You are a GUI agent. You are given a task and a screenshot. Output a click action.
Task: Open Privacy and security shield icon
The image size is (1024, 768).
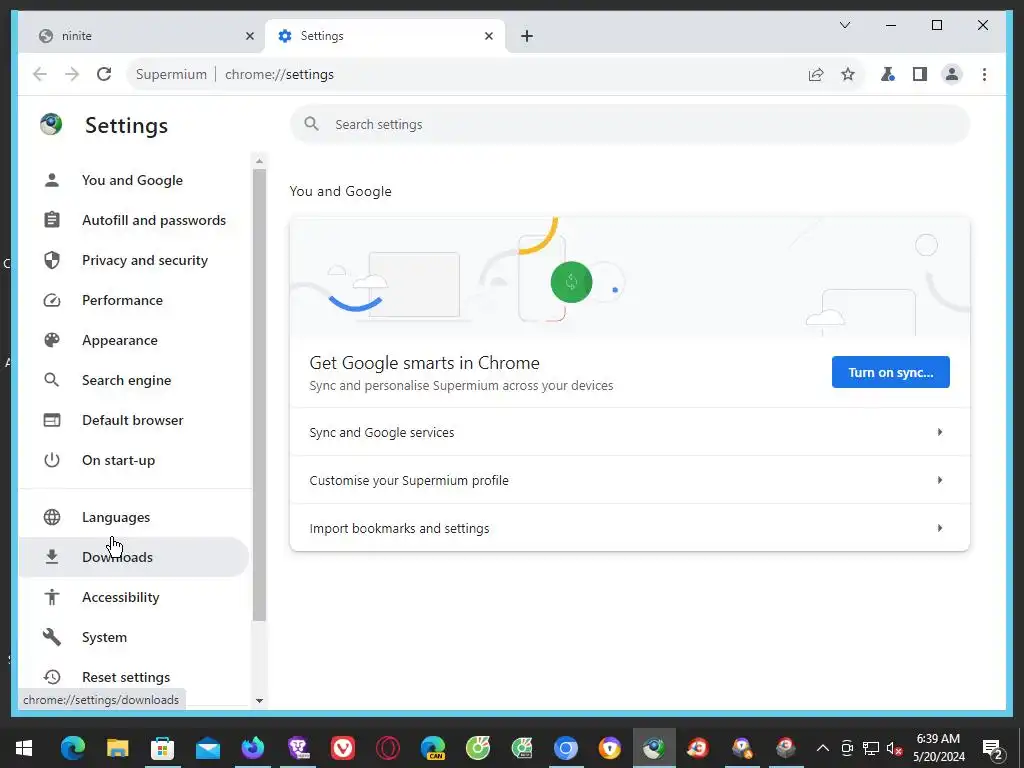pyautogui.click(x=52, y=260)
